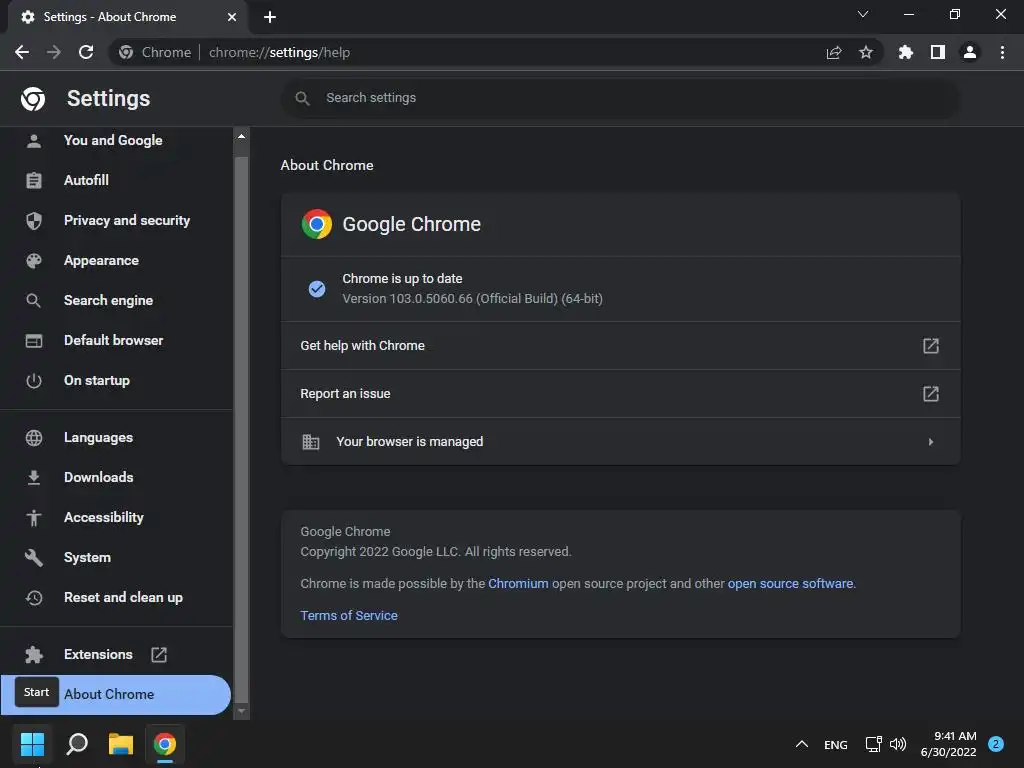
Task: Open Chrome three-dot menu
Action: tap(1002, 52)
